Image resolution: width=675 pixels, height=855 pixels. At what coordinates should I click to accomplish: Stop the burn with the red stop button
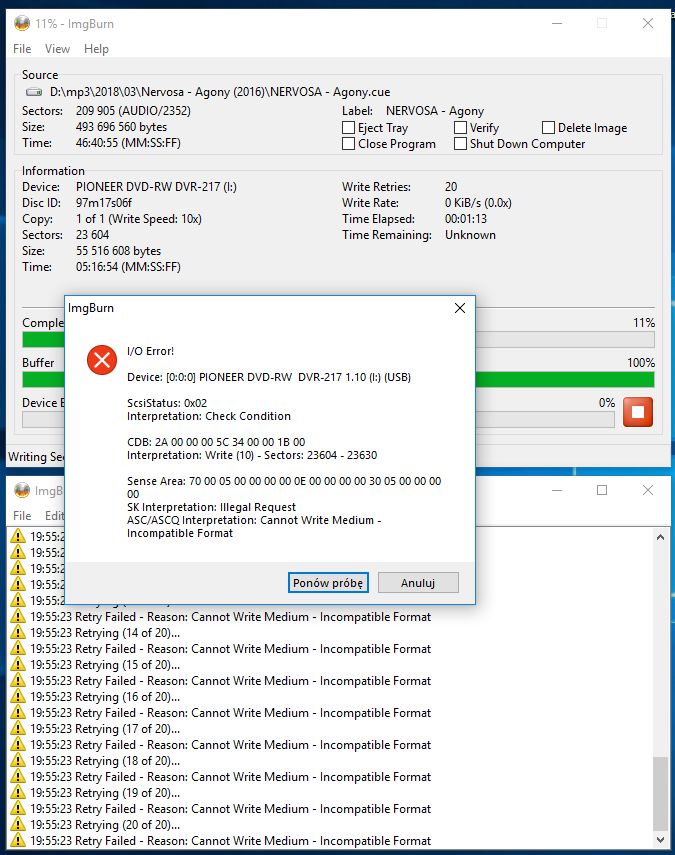tap(637, 412)
